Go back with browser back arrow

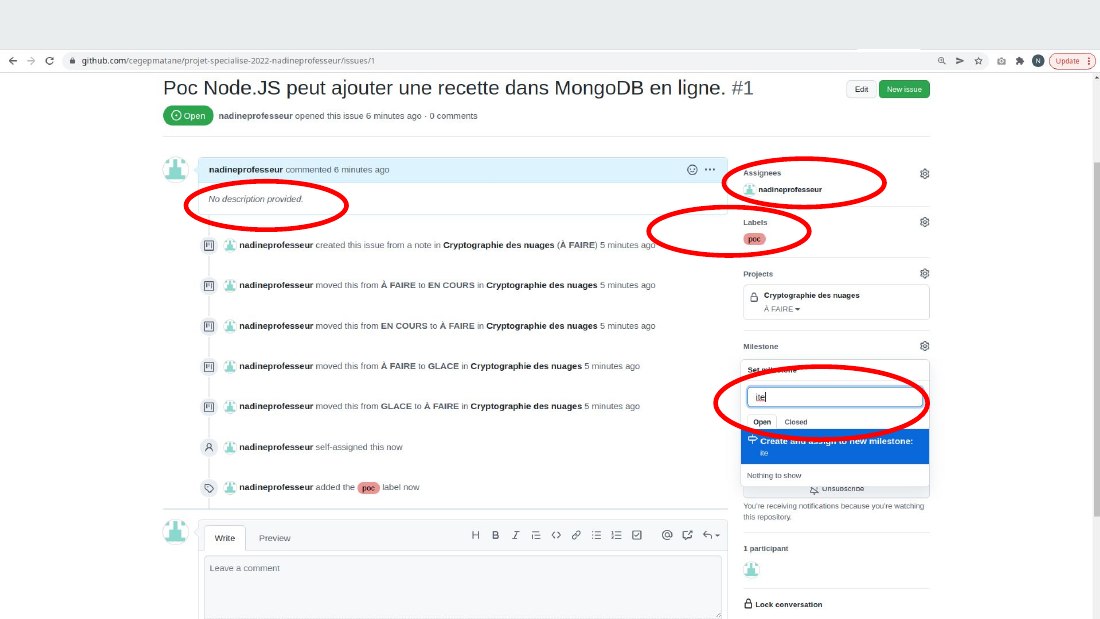coord(13,61)
